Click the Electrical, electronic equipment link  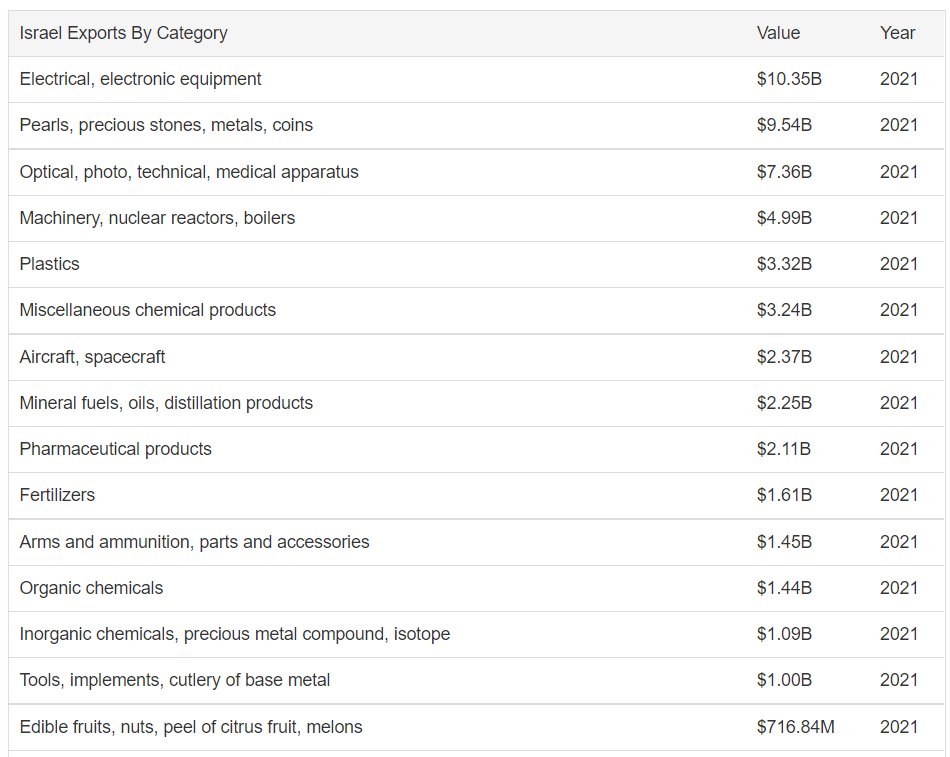pyautogui.click(x=140, y=79)
